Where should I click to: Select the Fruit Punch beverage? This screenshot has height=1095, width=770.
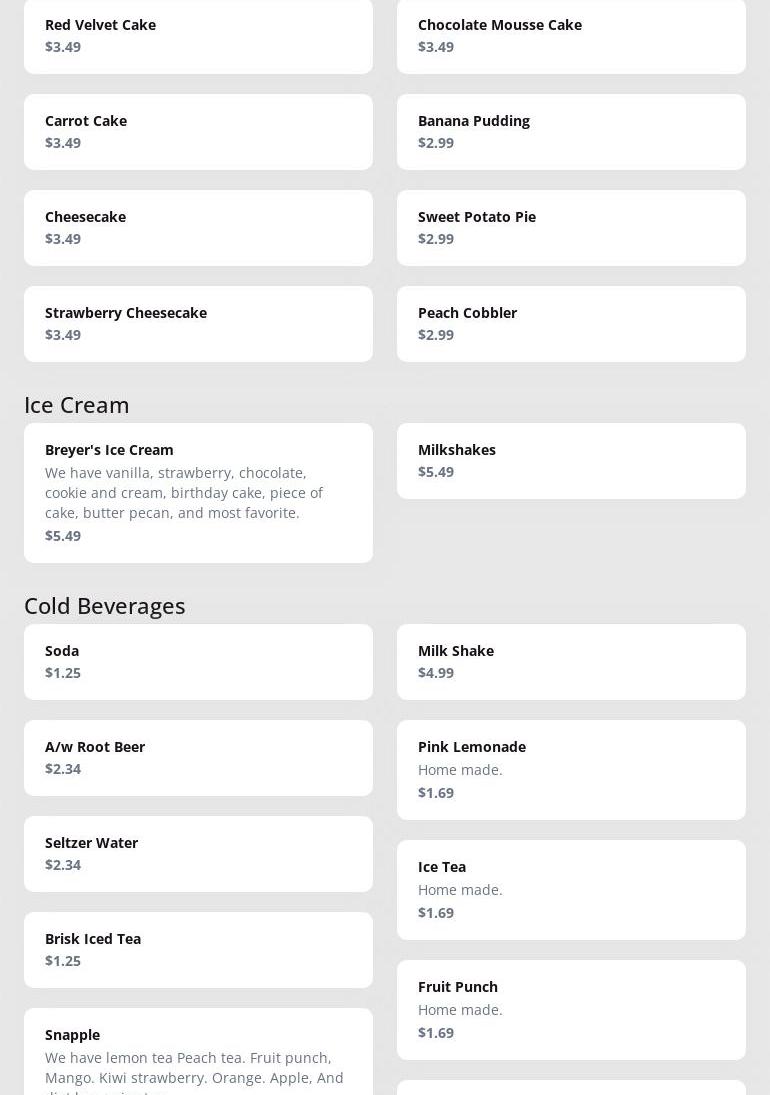pos(571,1009)
